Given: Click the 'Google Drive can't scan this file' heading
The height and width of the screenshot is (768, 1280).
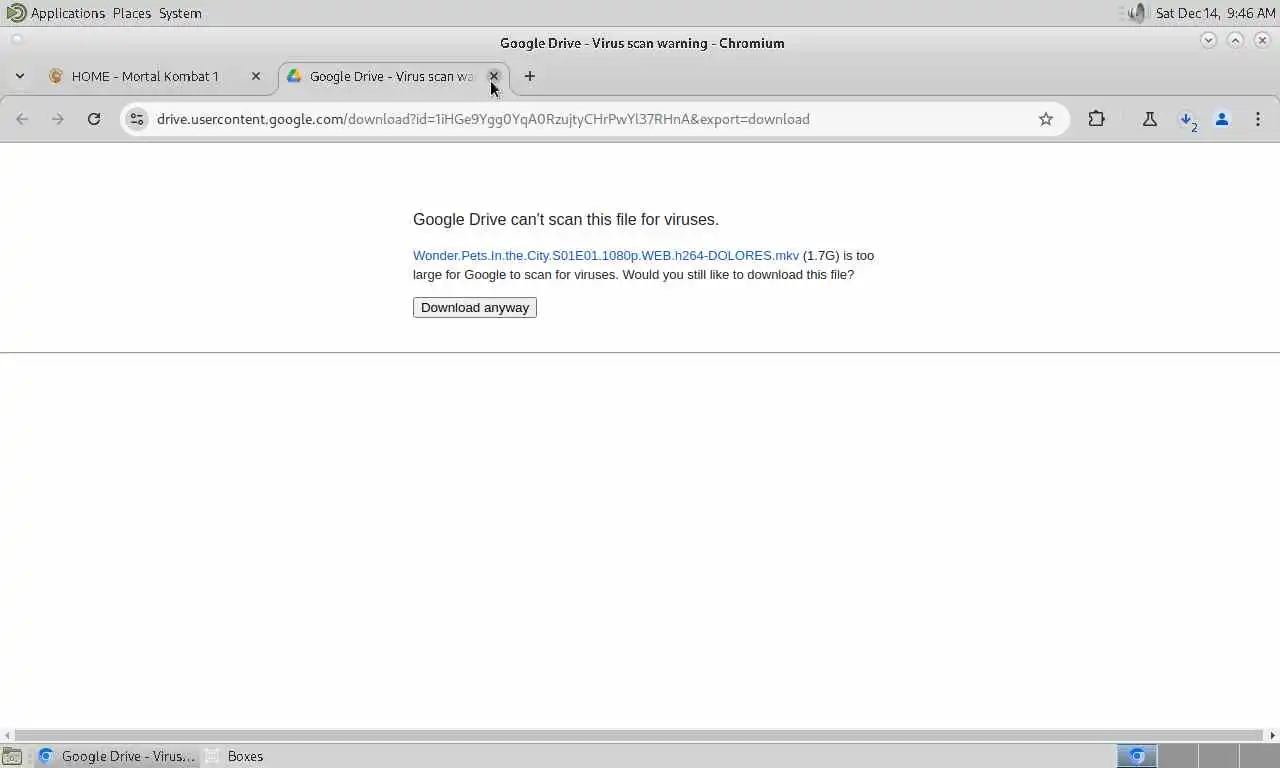Looking at the screenshot, I should 566,219.
